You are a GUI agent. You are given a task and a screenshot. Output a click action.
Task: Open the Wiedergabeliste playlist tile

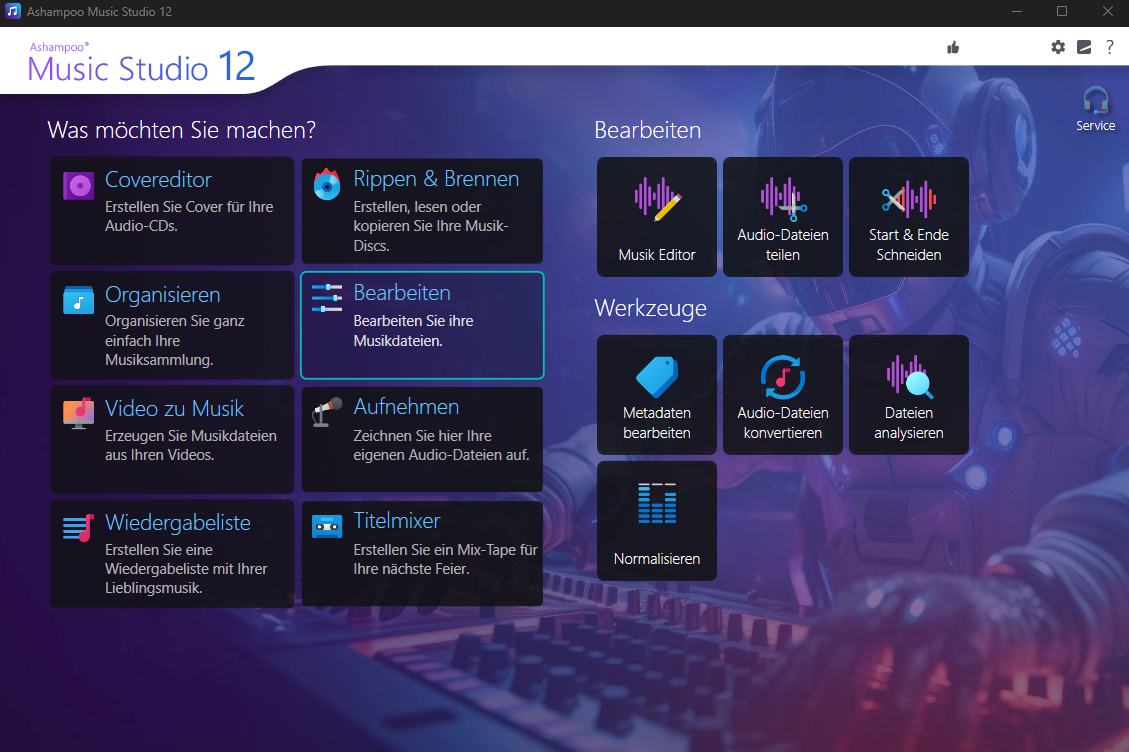click(172, 553)
